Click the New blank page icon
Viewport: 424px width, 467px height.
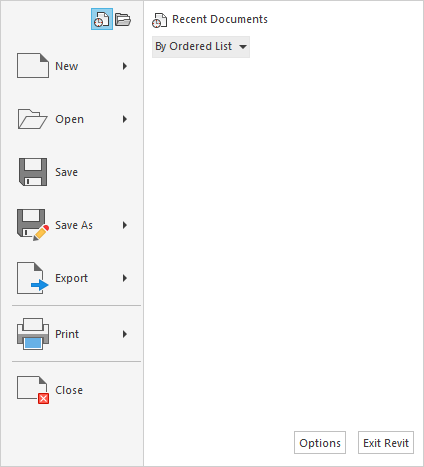33,66
